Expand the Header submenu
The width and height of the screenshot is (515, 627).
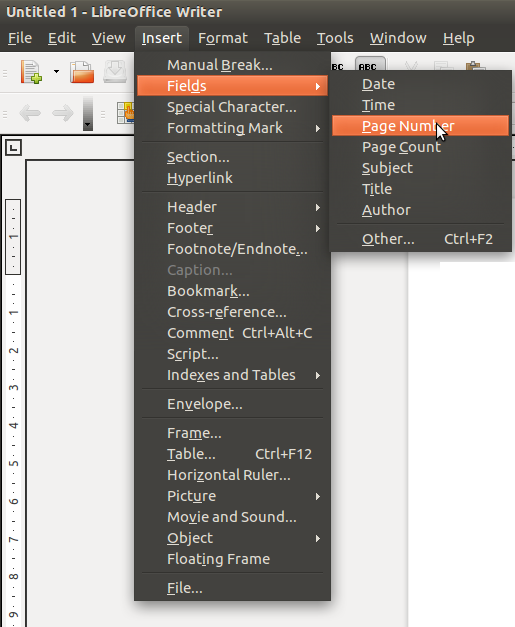(x=232, y=207)
